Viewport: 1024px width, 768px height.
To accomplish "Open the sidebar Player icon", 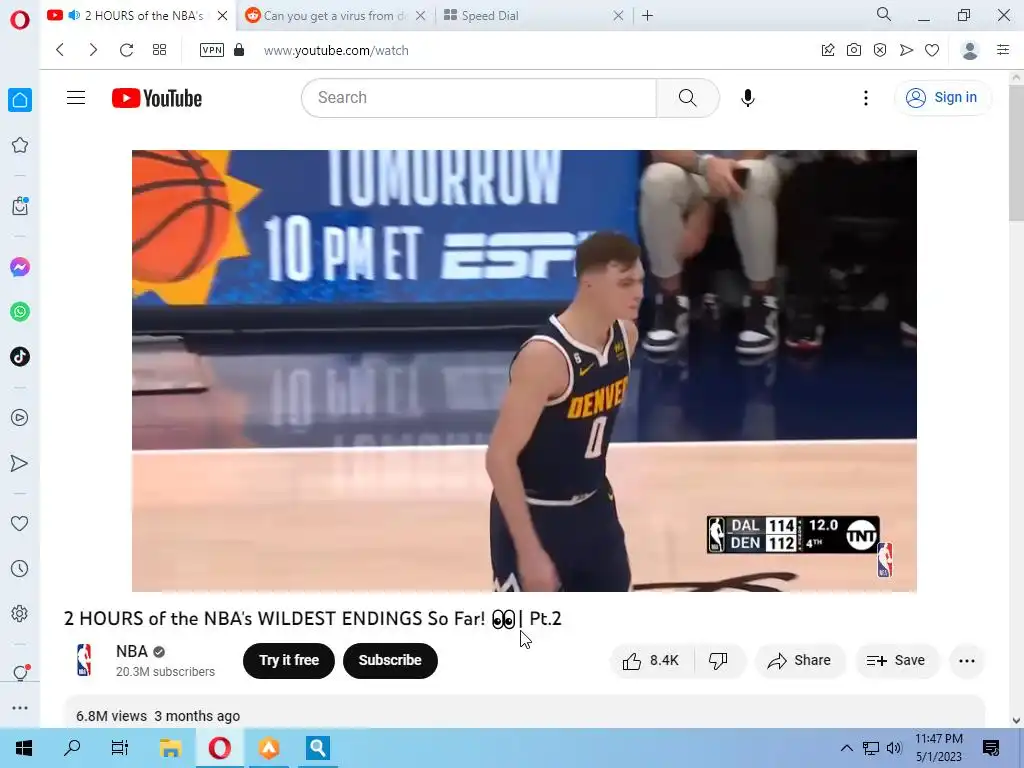I will click(x=20, y=417).
